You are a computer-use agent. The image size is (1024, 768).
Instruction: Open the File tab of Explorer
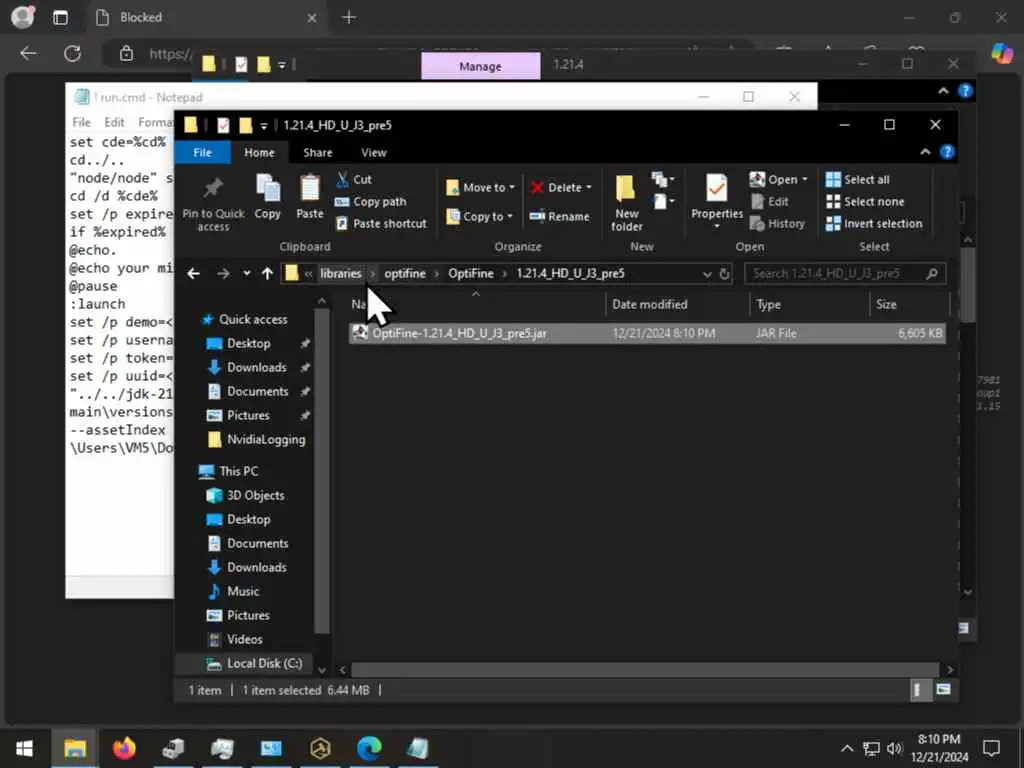coord(202,152)
